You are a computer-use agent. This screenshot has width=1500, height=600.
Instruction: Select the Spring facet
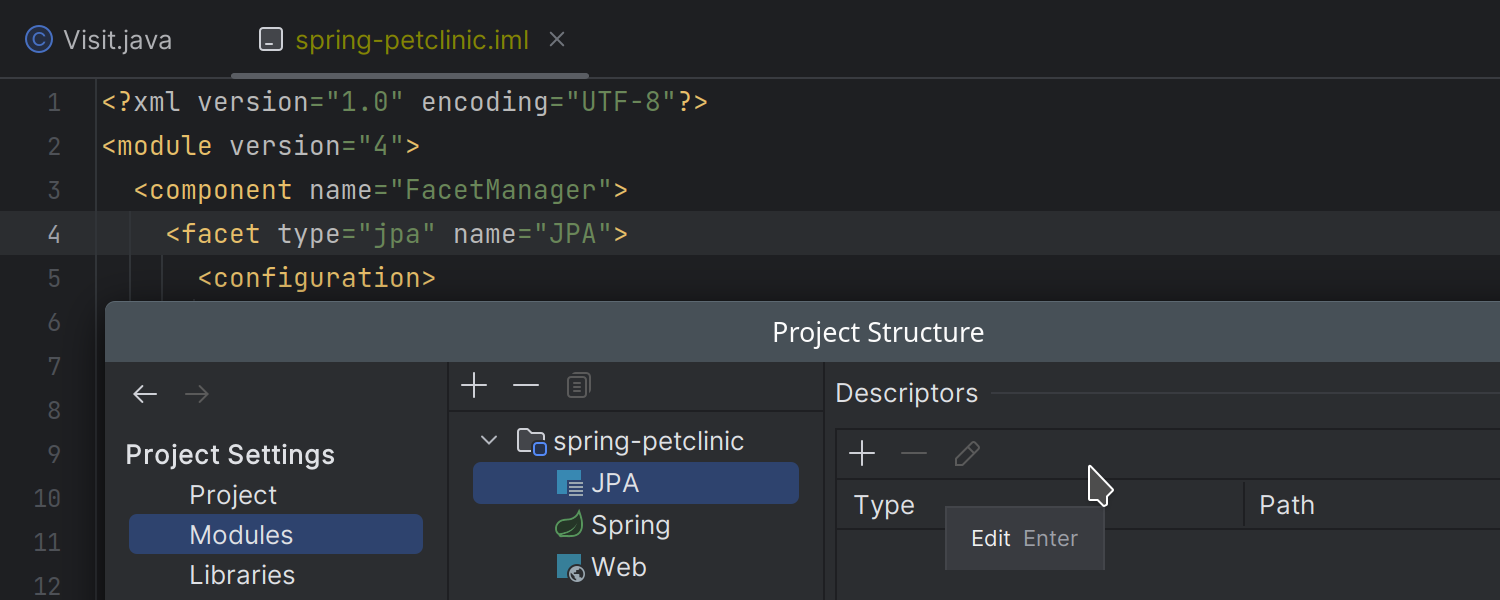point(630,525)
